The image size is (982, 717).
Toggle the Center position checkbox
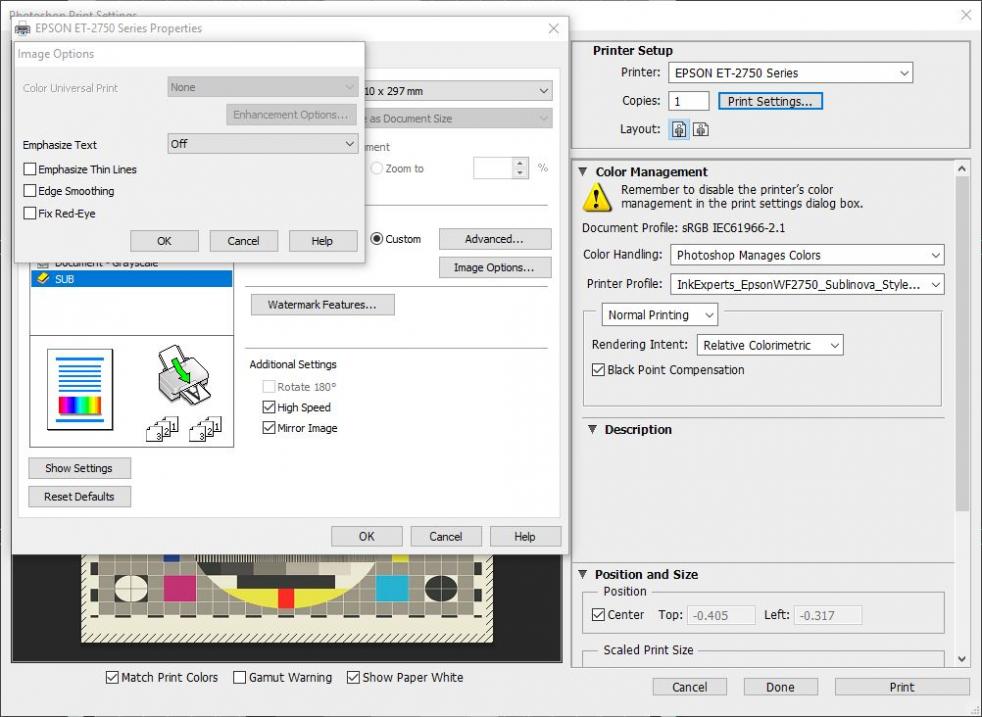point(598,614)
